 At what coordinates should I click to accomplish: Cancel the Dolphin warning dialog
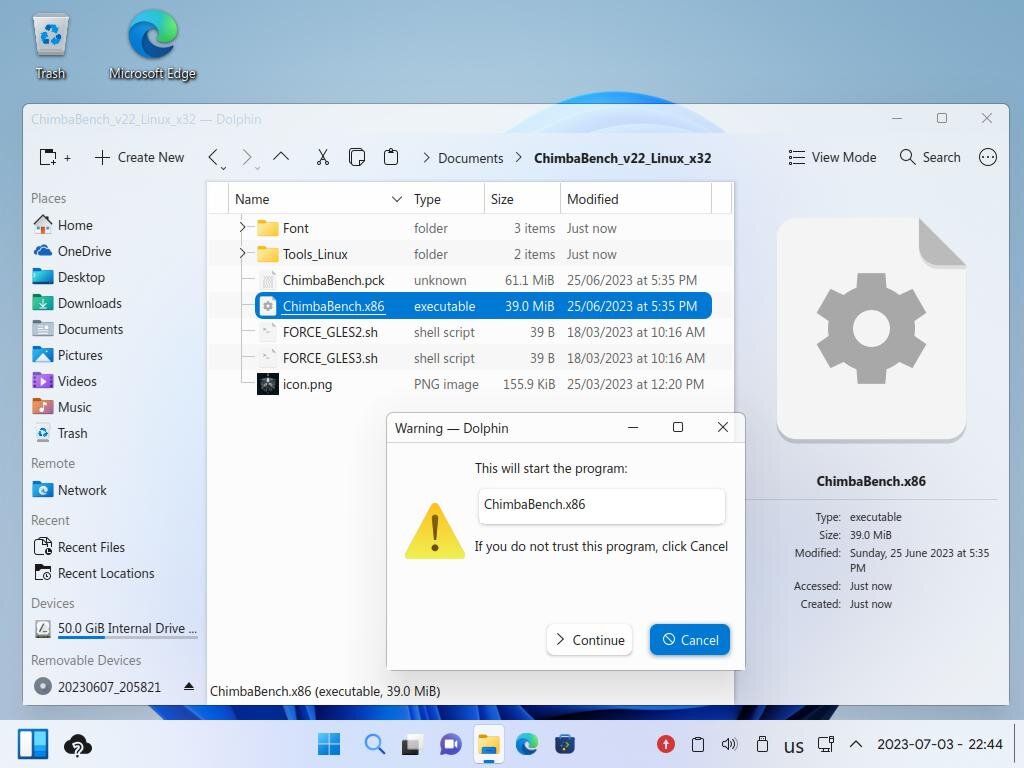coord(689,640)
